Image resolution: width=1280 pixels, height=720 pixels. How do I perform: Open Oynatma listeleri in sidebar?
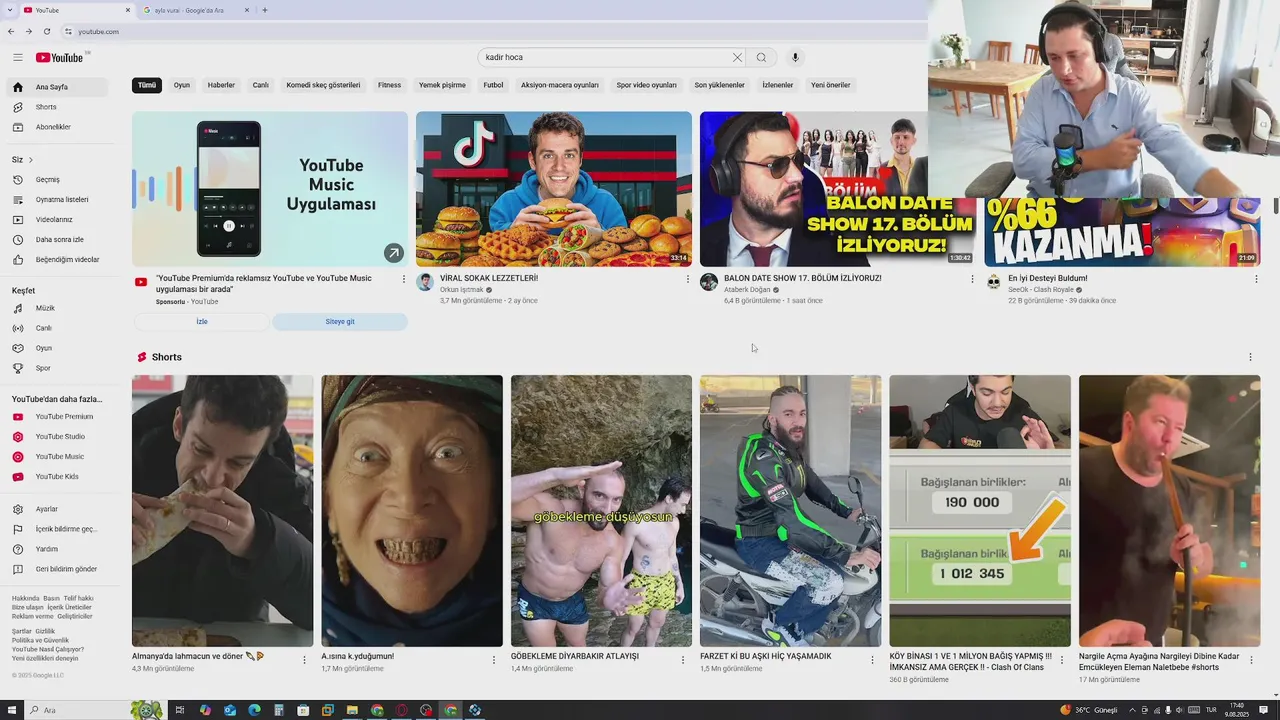coord(56,200)
